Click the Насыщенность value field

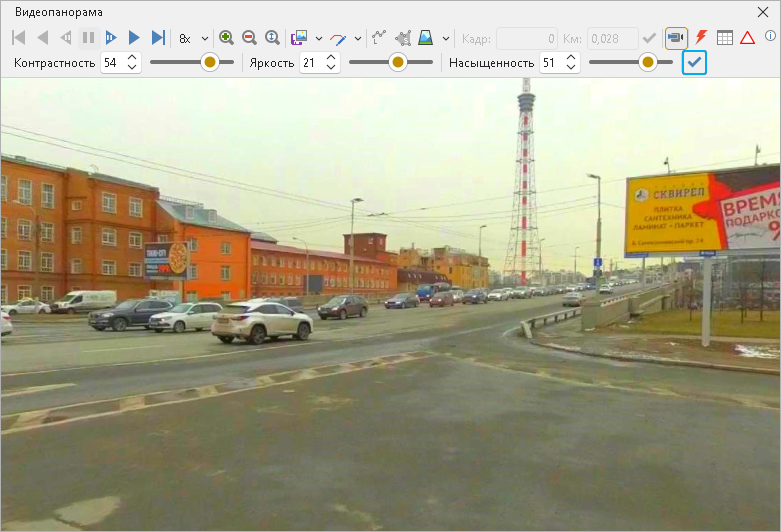pos(549,62)
